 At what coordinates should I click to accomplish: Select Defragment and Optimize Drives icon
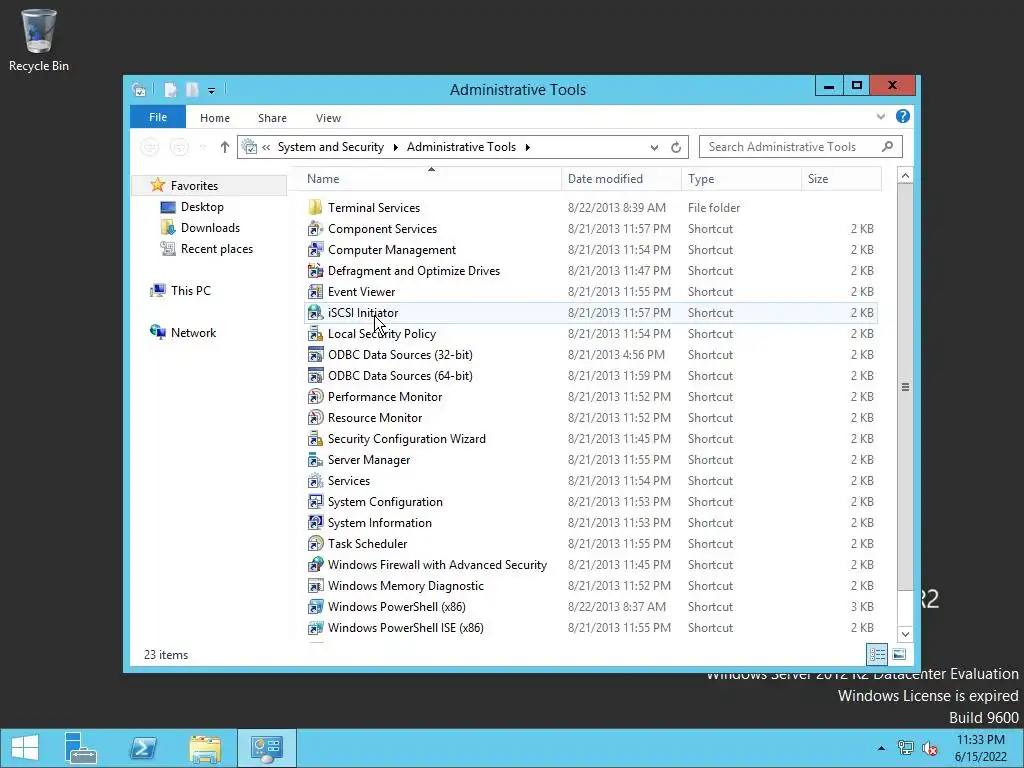tap(315, 270)
